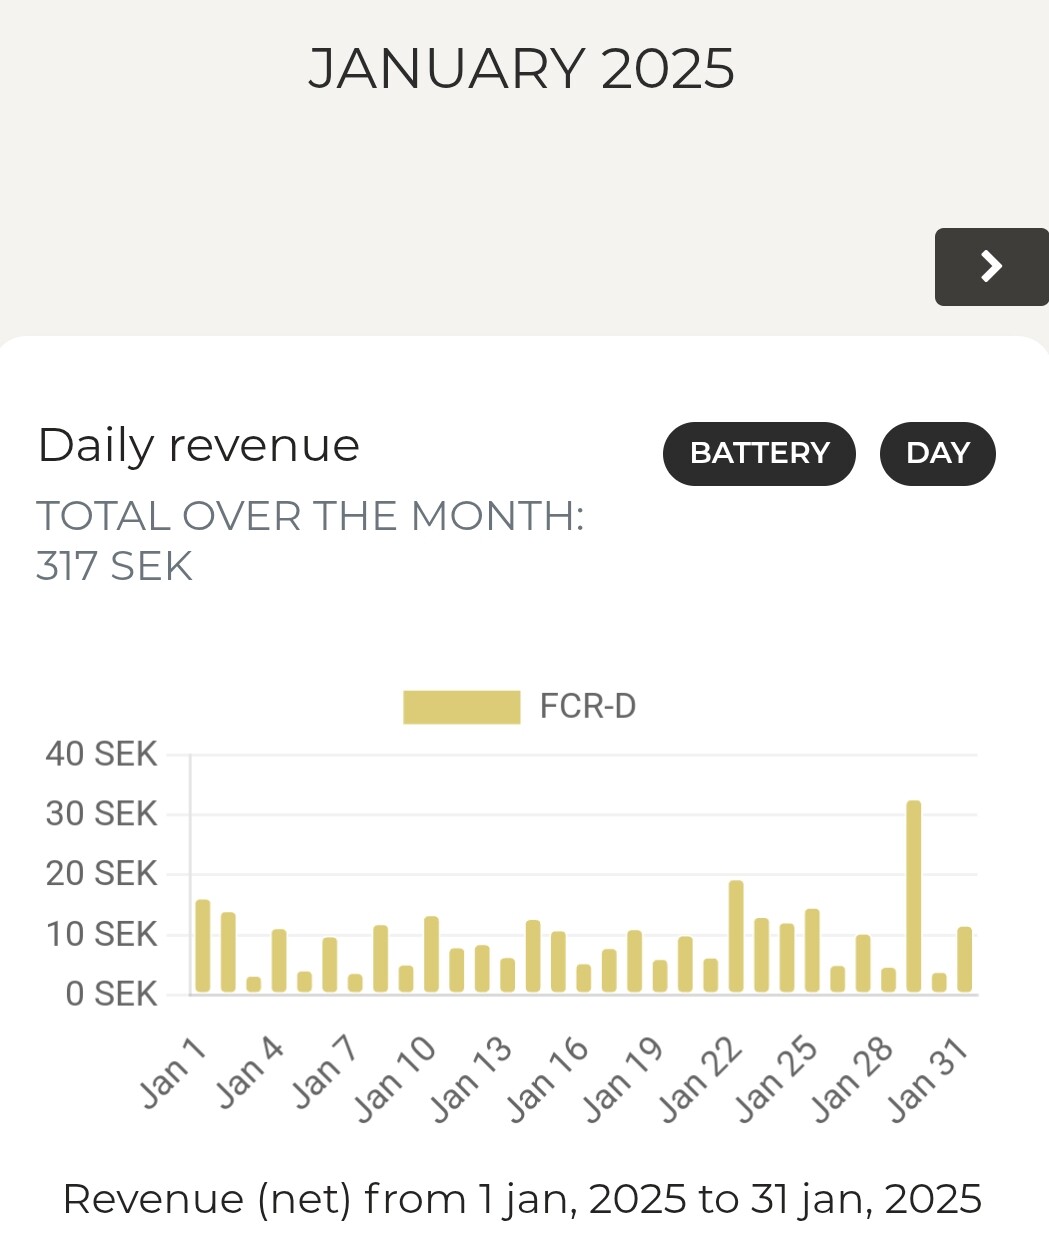The height and width of the screenshot is (1253, 1049).
Task: Click the 317 SEK monthly total
Action: click(114, 567)
